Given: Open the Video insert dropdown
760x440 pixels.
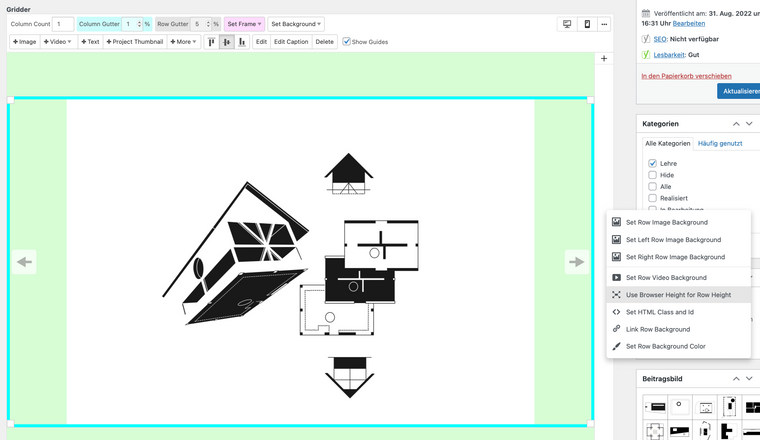Looking at the screenshot, I should pyautogui.click(x=58, y=42).
